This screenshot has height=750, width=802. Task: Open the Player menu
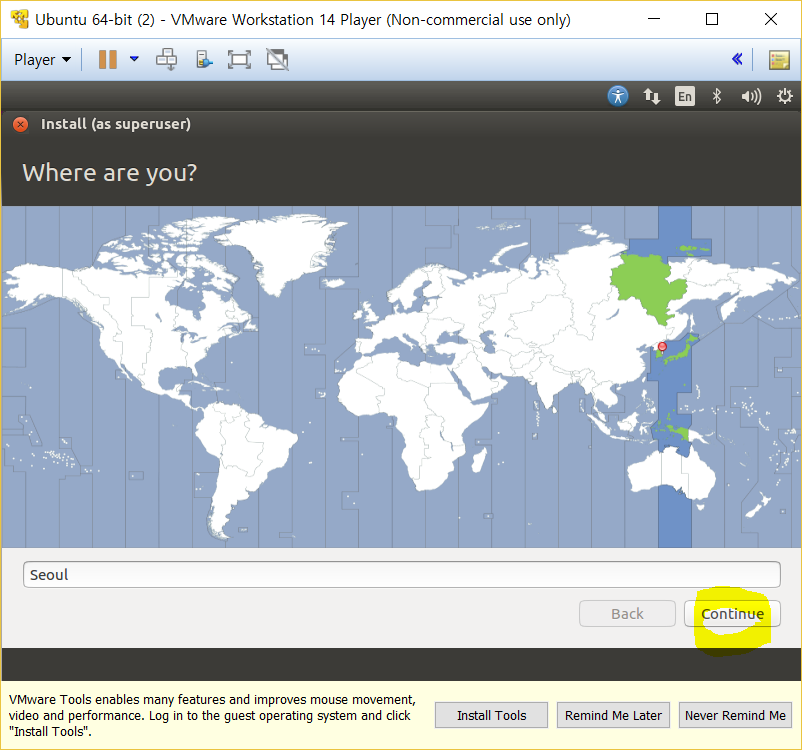point(42,60)
